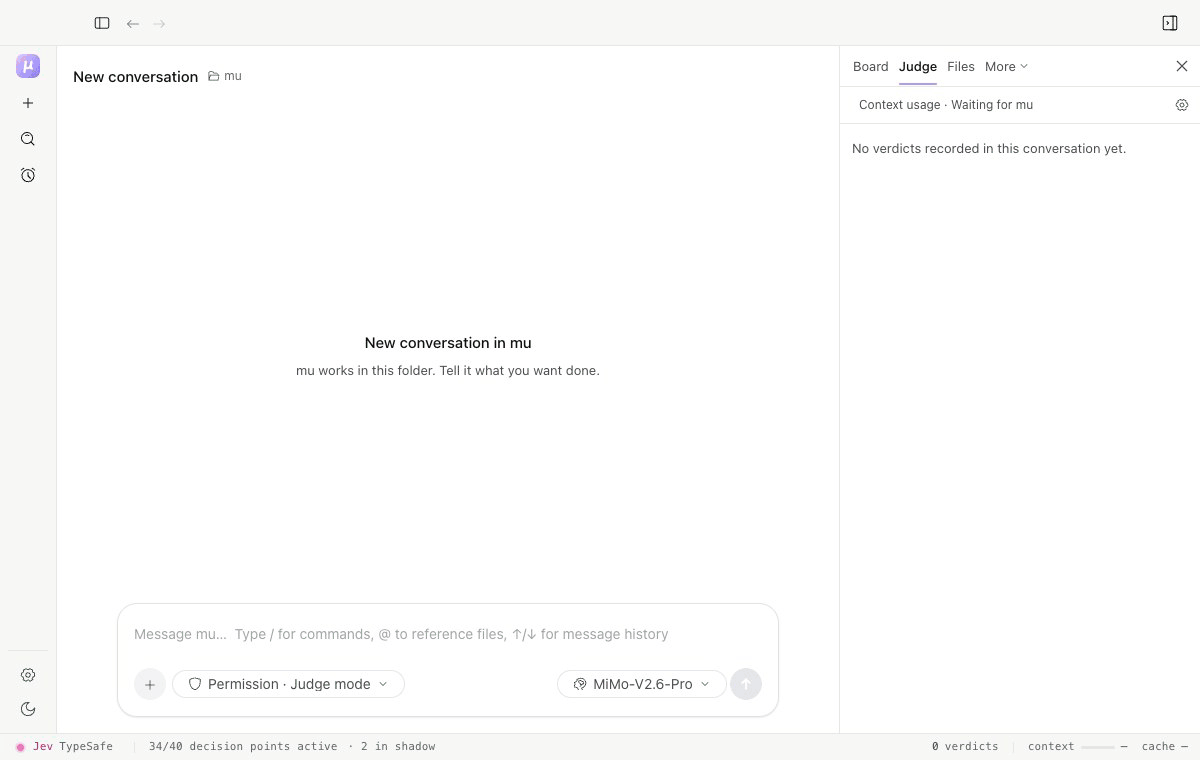Click the No verdicts recorded message
Screen dimensions: 1200x760
tap(989, 148)
